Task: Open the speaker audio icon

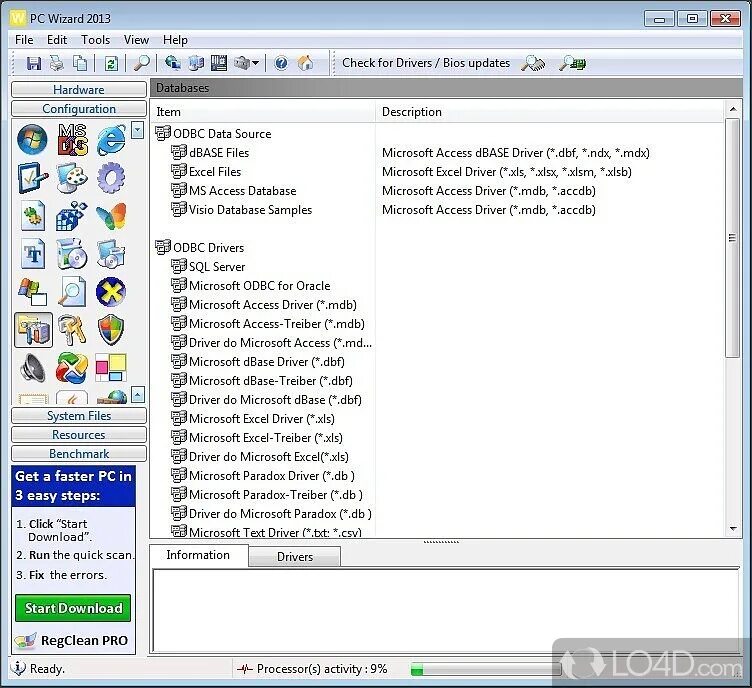Action: (x=33, y=368)
